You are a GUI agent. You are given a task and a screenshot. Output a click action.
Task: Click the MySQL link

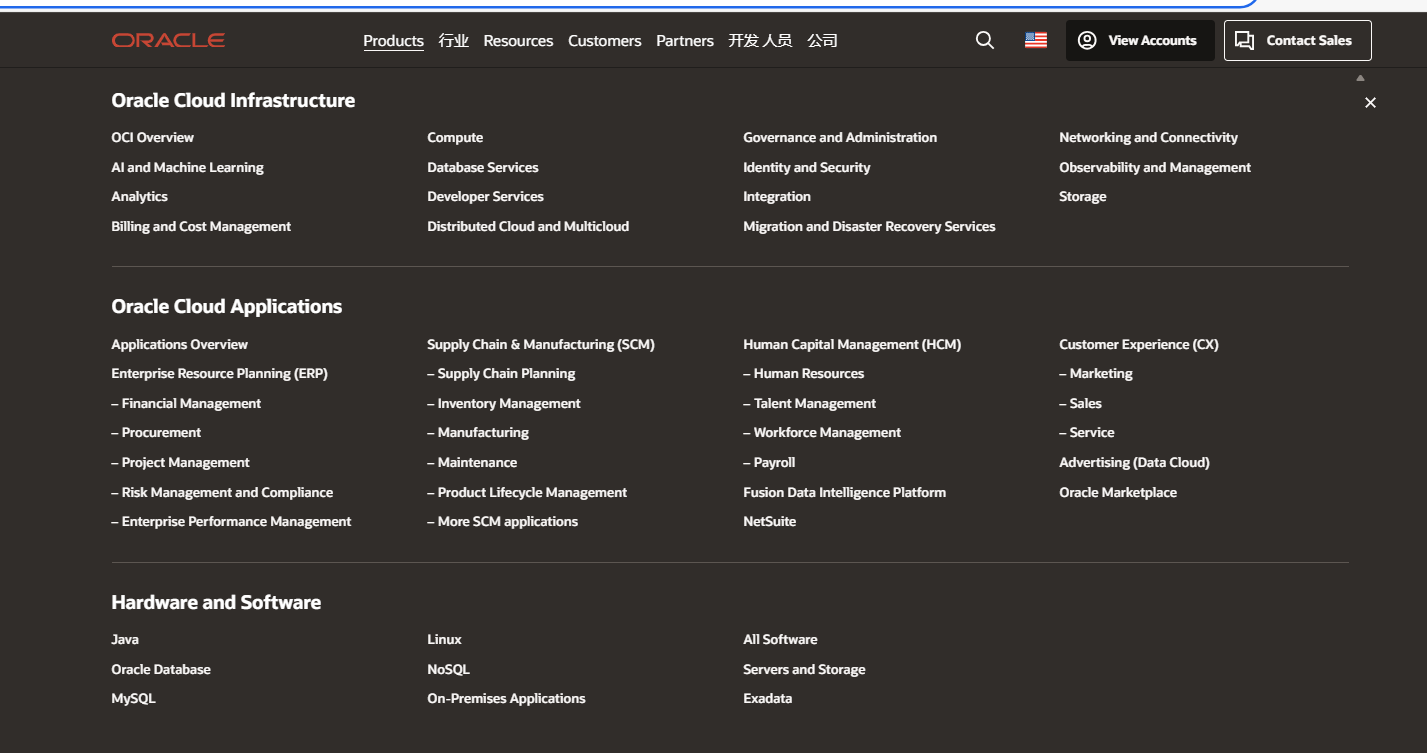point(134,699)
